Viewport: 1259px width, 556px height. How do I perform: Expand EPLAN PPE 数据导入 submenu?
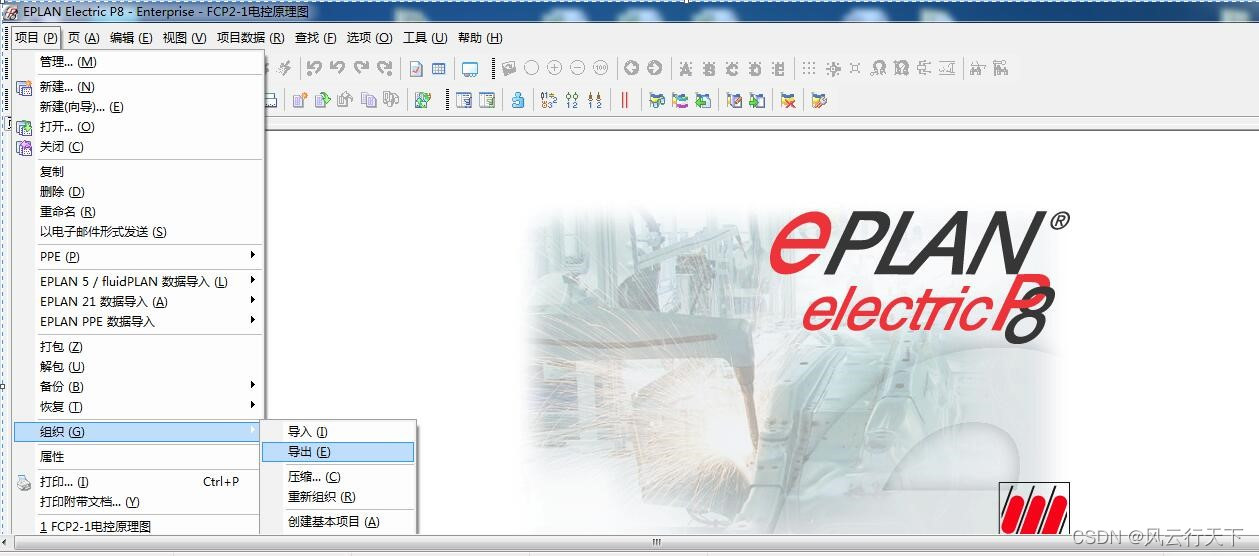coord(137,321)
